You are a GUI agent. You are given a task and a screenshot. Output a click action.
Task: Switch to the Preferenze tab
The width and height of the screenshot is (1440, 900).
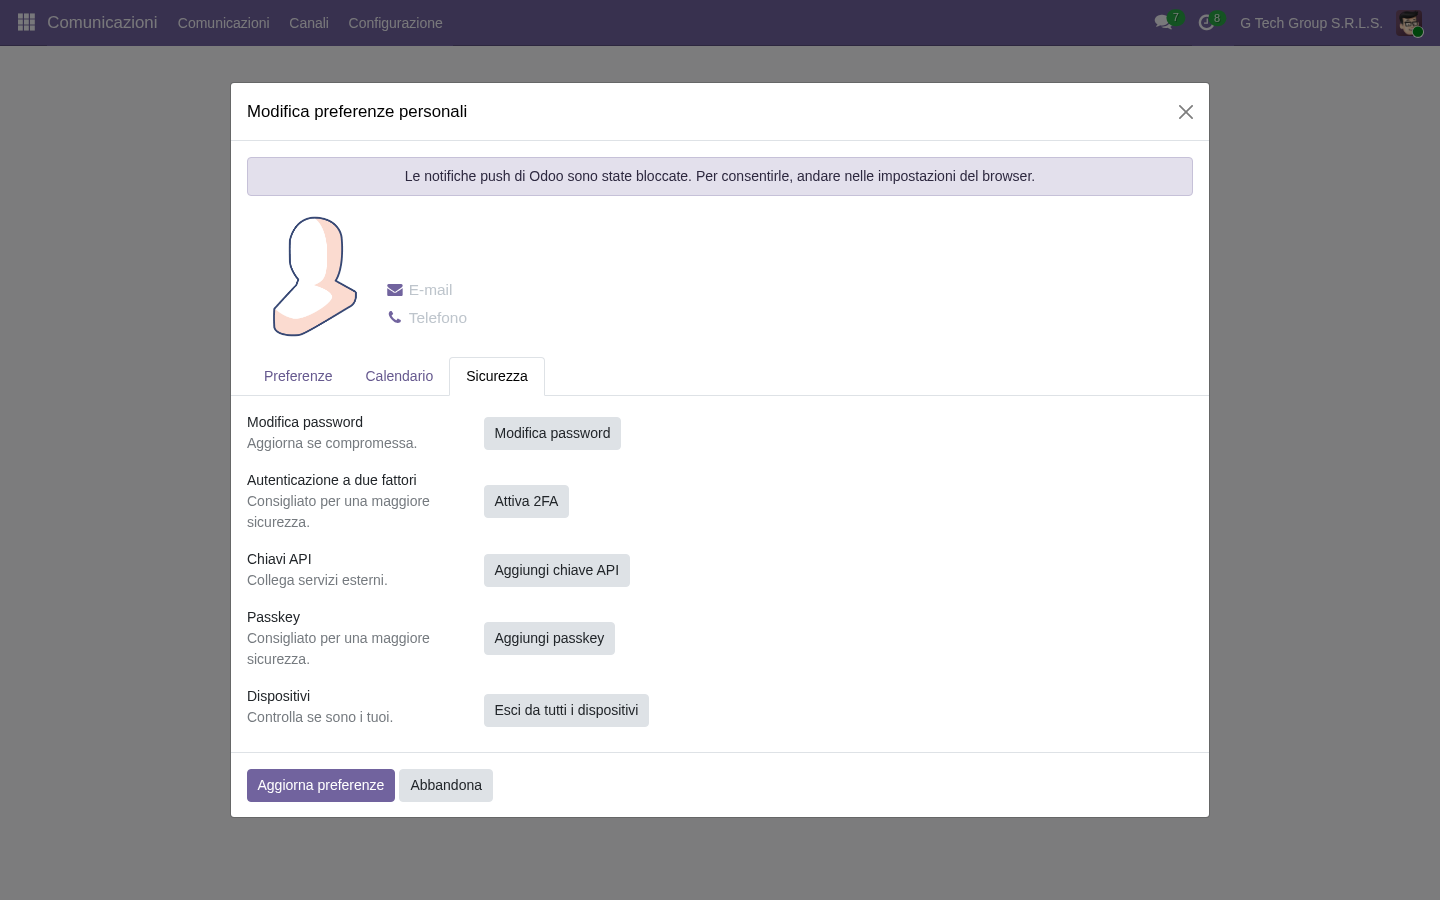(x=298, y=376)
